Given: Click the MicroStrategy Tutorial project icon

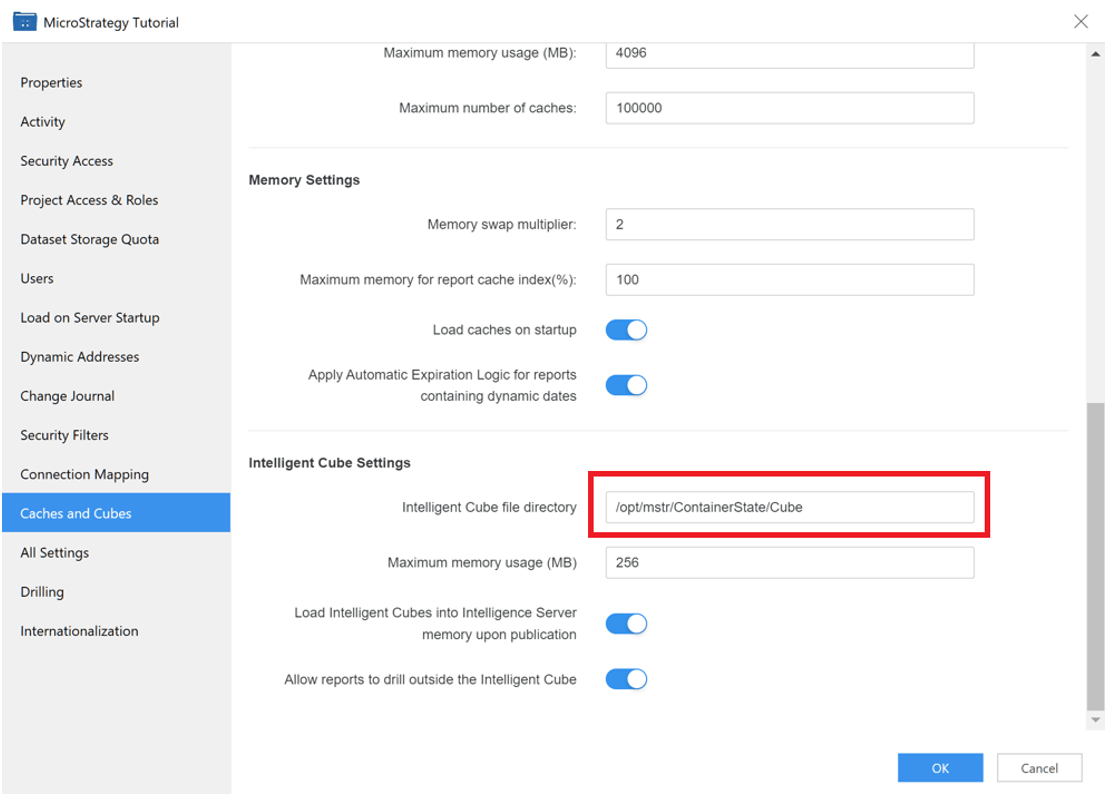Looking at the screenshot, I should [25, 22].
